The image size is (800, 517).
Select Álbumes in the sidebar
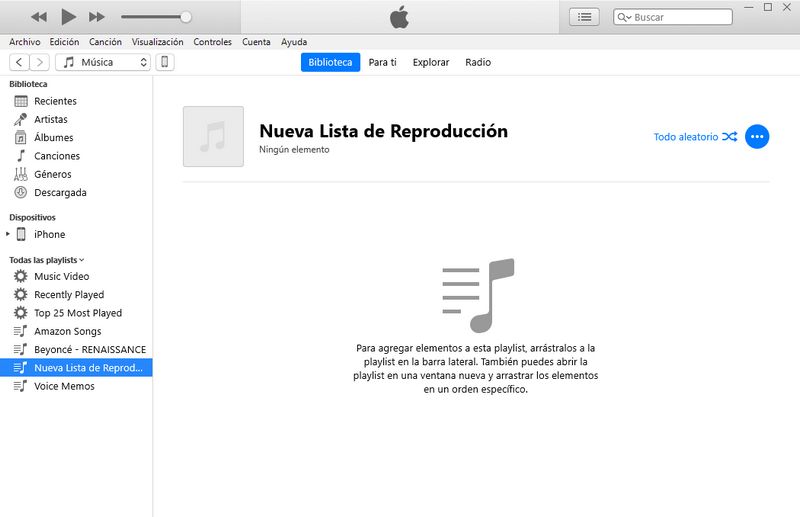click(76, 138)
